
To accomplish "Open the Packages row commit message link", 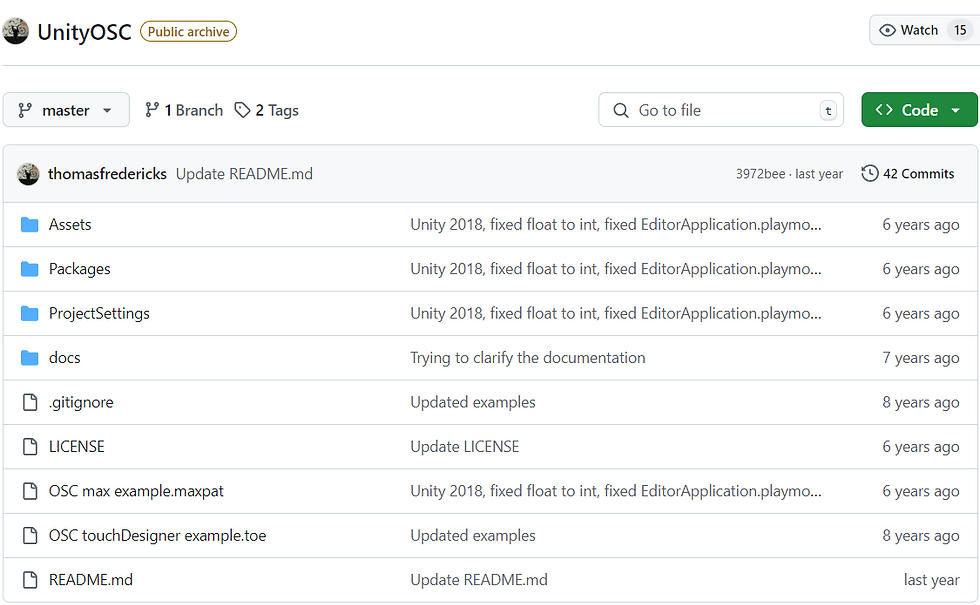I will tap(616, 269).
